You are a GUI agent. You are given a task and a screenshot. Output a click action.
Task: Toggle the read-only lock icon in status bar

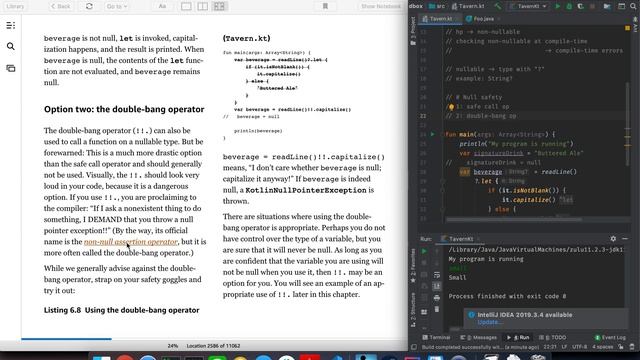621,347
